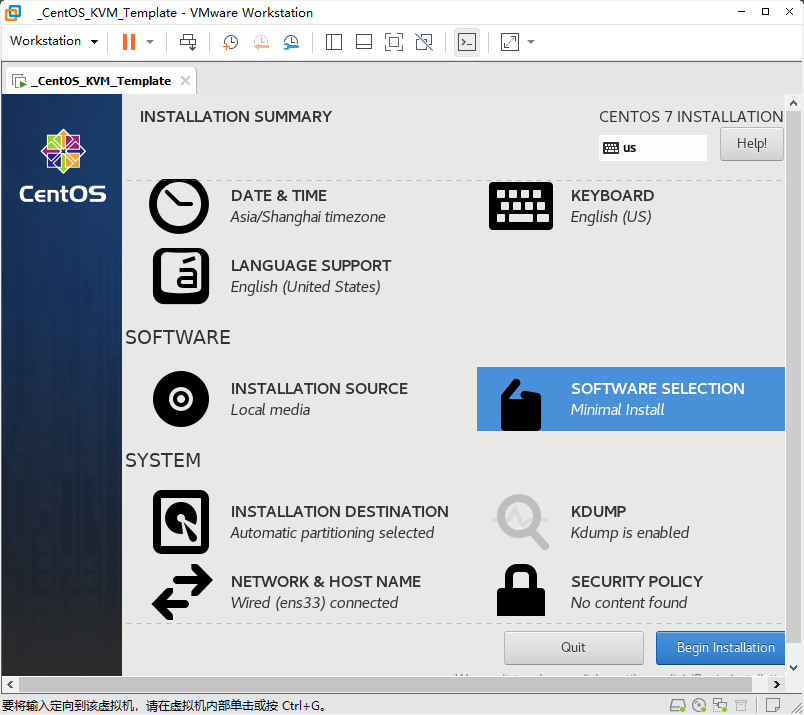Open the snapshot manager icon

(x=291, y=42)
